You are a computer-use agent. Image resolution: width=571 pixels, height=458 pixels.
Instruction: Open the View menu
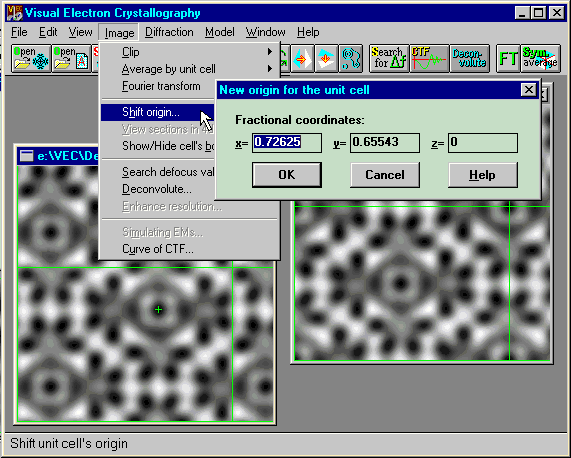[80, 32]
